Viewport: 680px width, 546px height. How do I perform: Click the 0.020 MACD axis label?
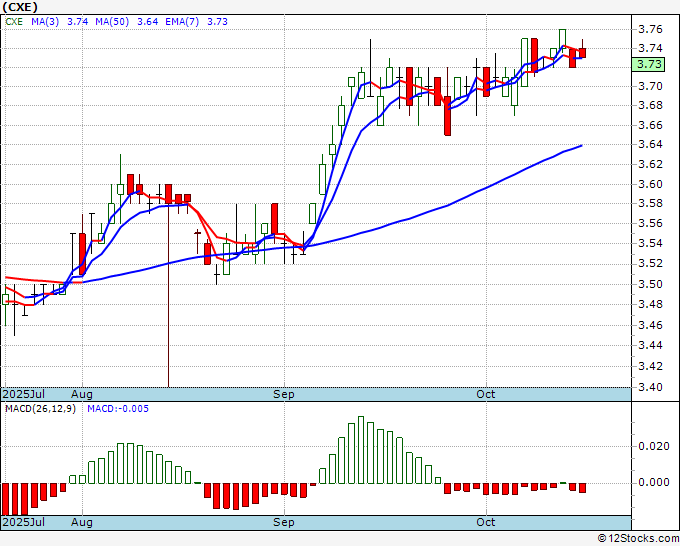pyautogui.click(x=654, y=446)
